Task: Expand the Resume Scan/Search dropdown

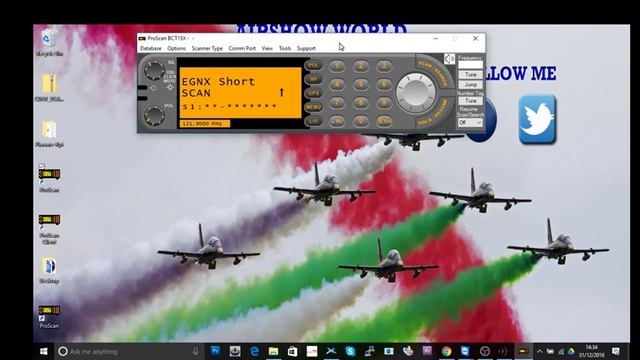Action: [470, 122]
